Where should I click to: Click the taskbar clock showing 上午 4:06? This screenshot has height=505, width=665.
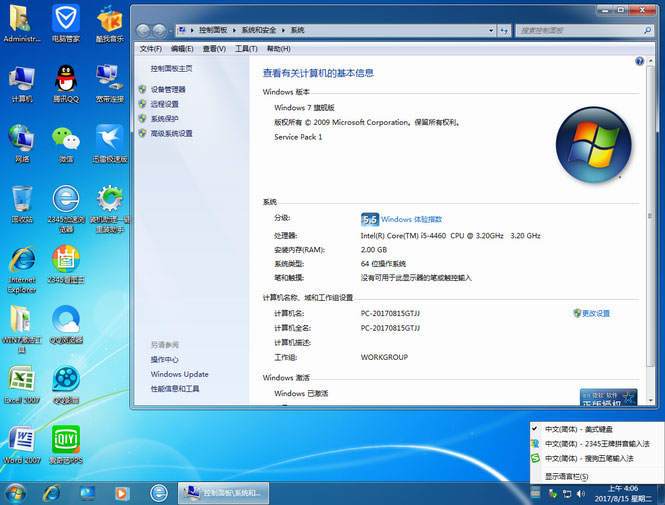point(623,494)
